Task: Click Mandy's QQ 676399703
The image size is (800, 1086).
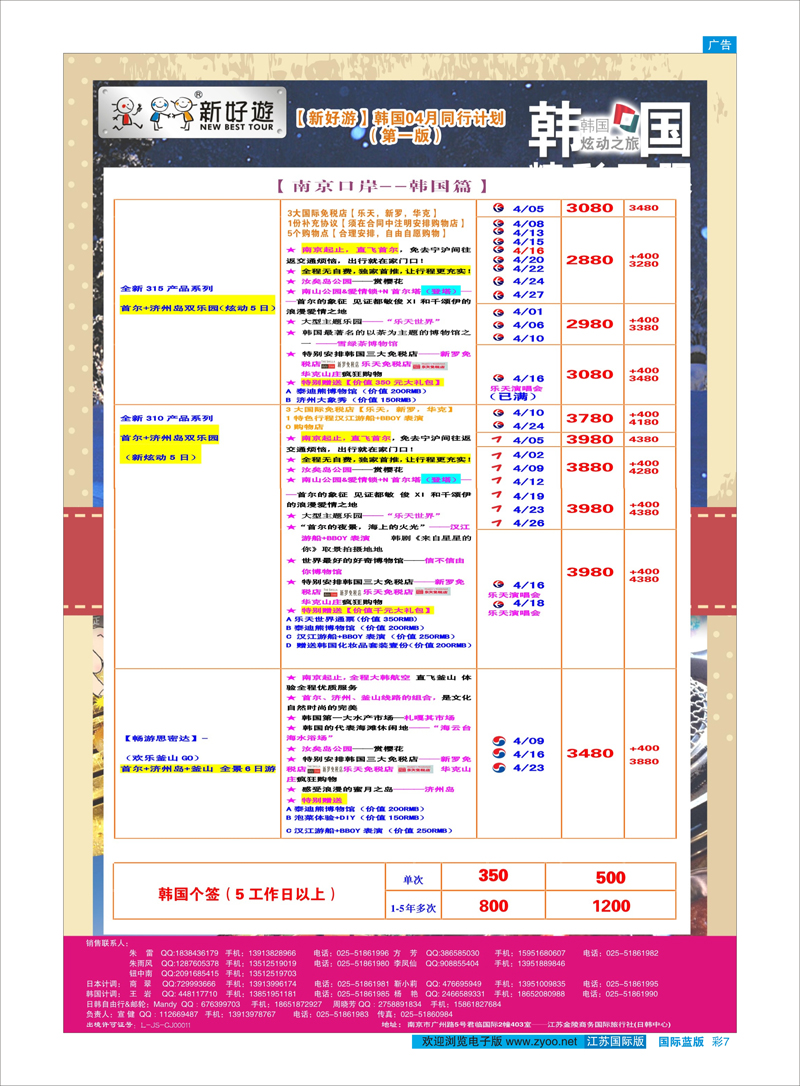Action: click(220, 1004)
